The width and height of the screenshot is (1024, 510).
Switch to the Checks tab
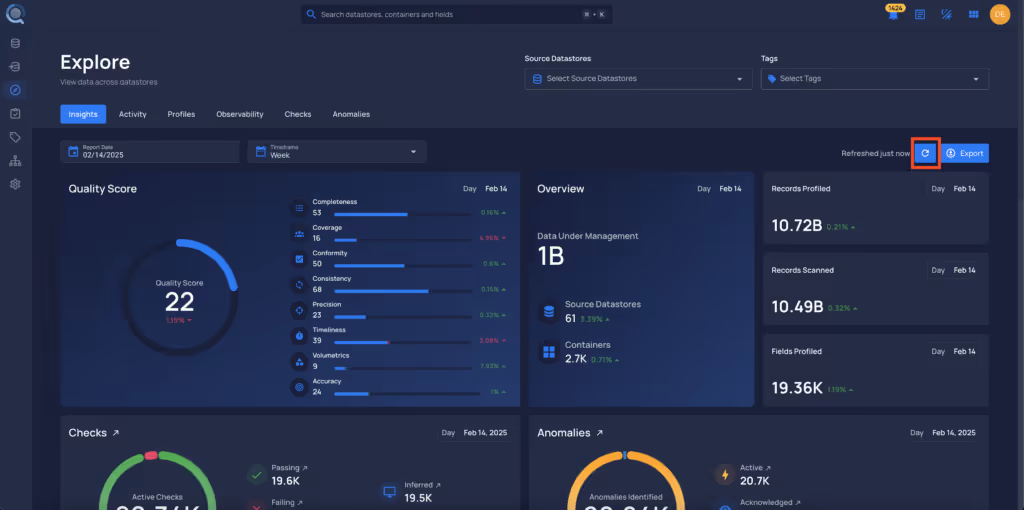(298, 114)
